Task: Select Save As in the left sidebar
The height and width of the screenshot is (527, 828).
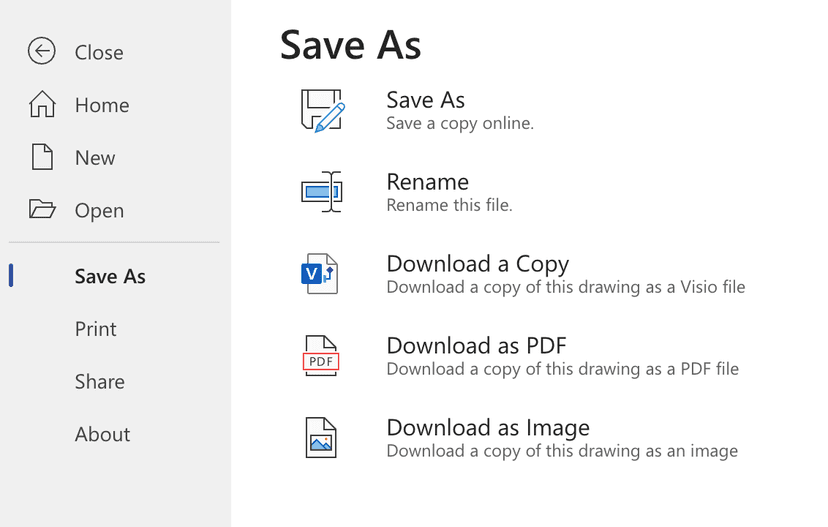Action: [x=110, y=276]
